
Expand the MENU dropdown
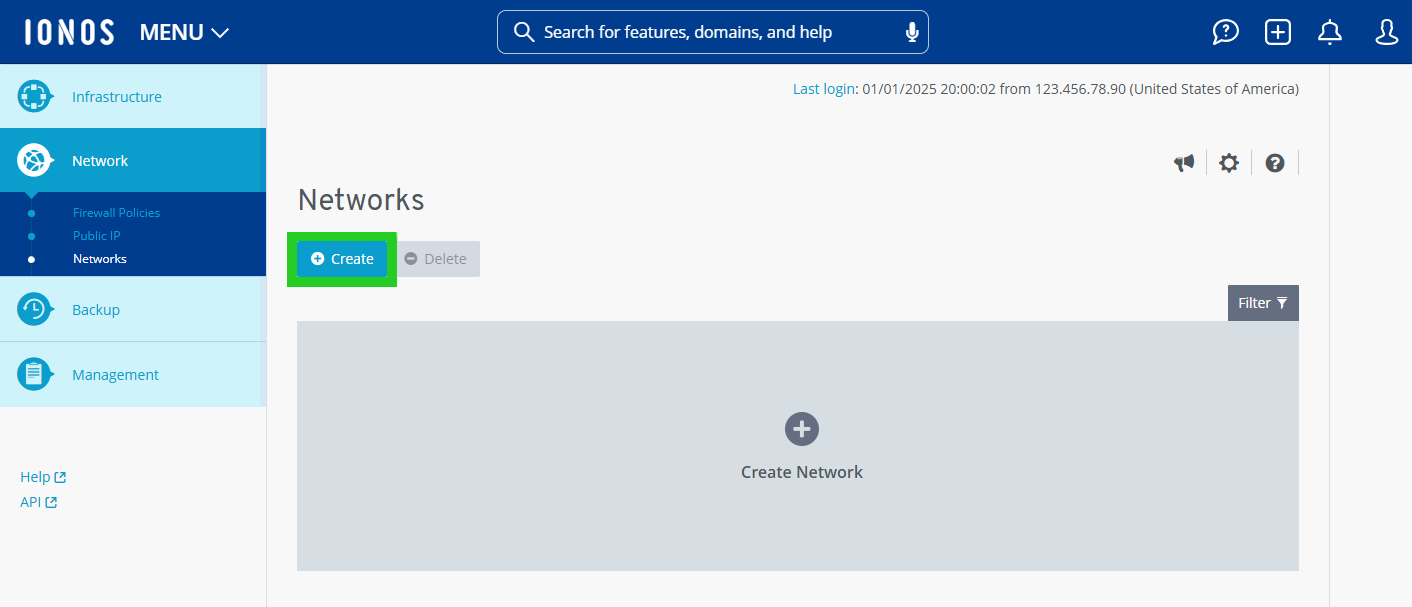[184, 31]
